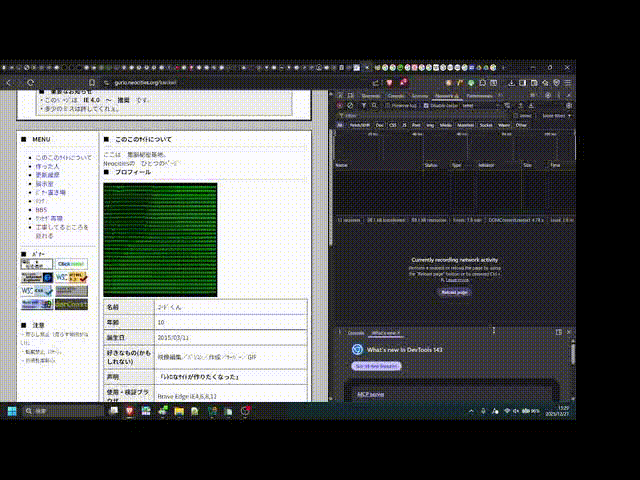
Task: Click the clear network log icon
Action: pyautogui.click(x=350, y=104)
